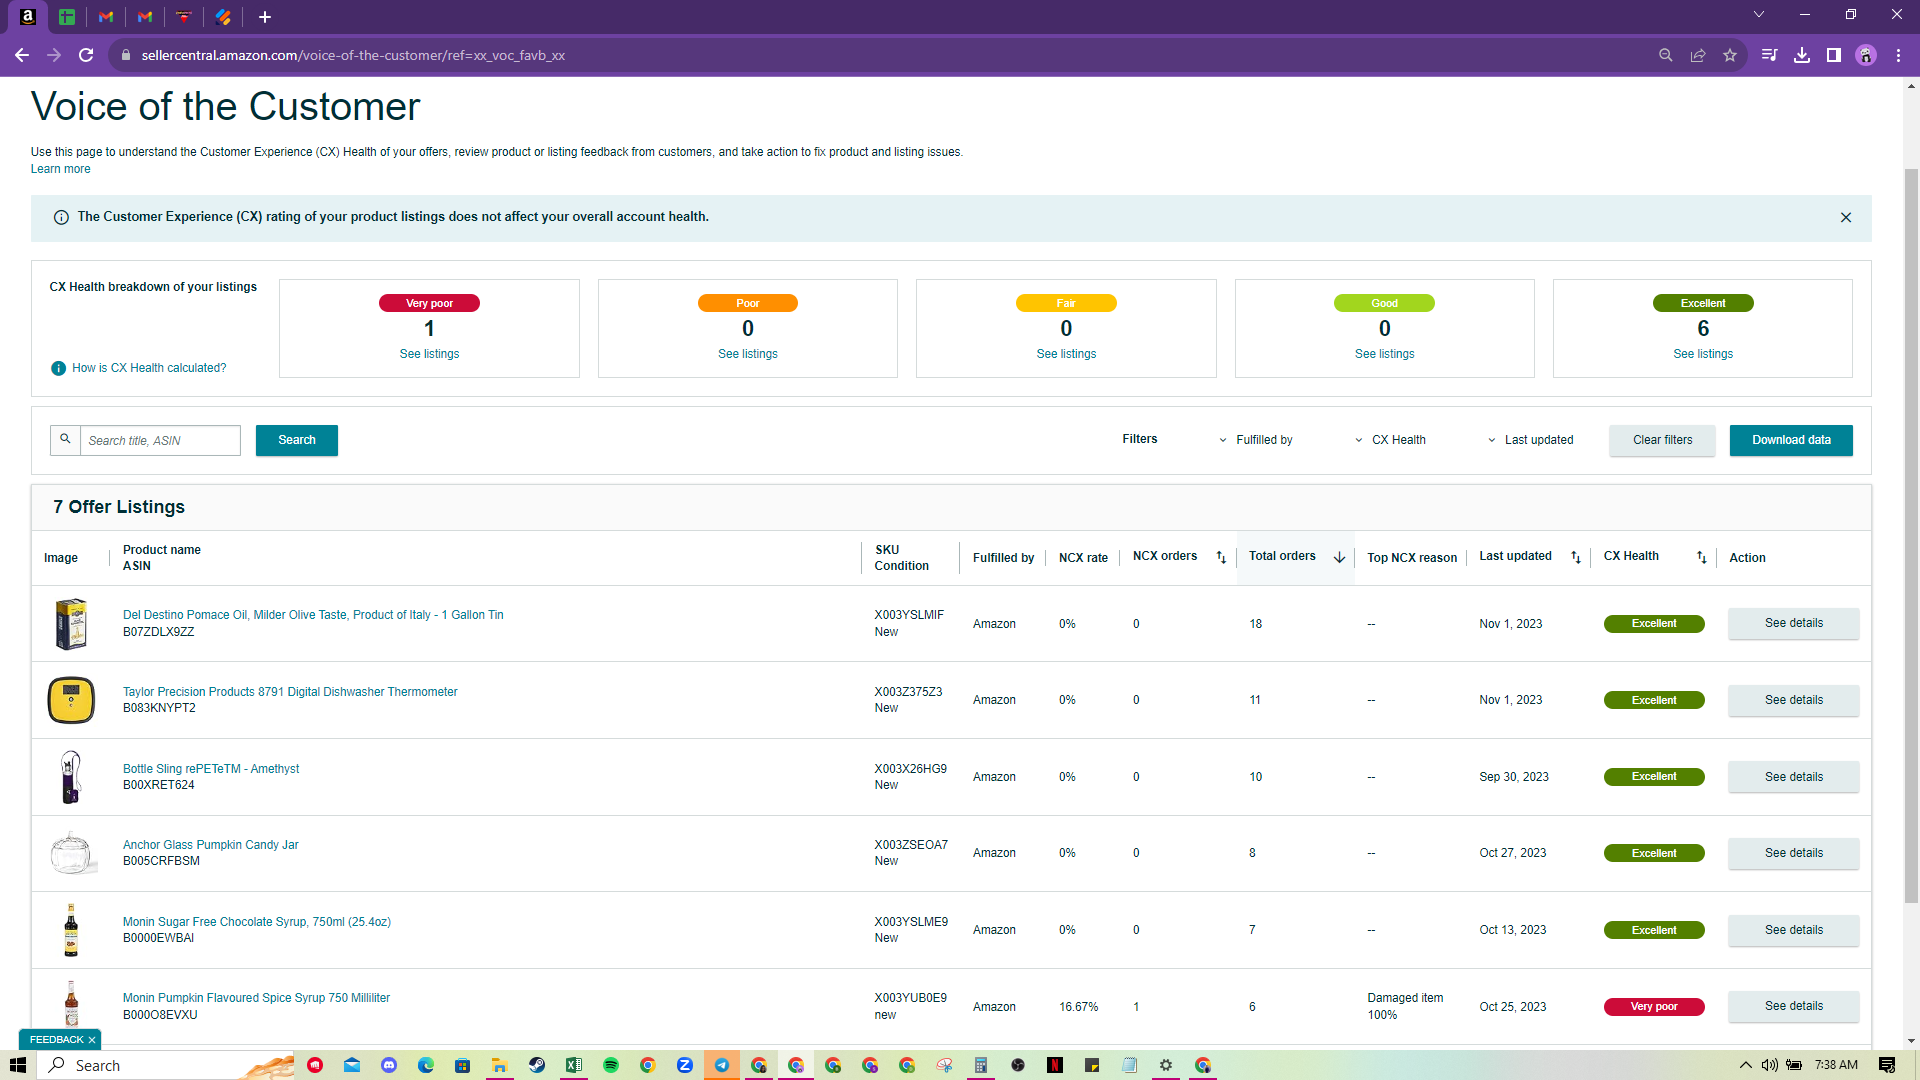See details for Bottle Sling Amethyst
1920x1080 pixels.
pyautogui.click(x=1793, y=777)
